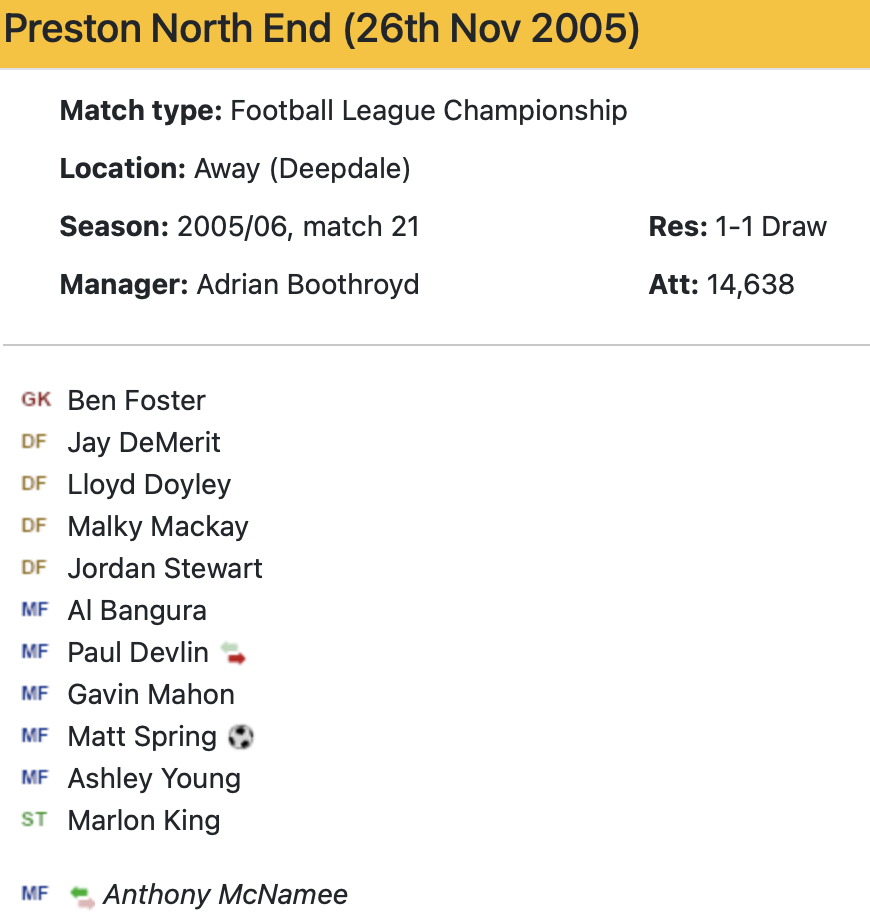Open Malky Mackay's profile
The width and height of the screenshot is (870, 916).
(158, 526)
